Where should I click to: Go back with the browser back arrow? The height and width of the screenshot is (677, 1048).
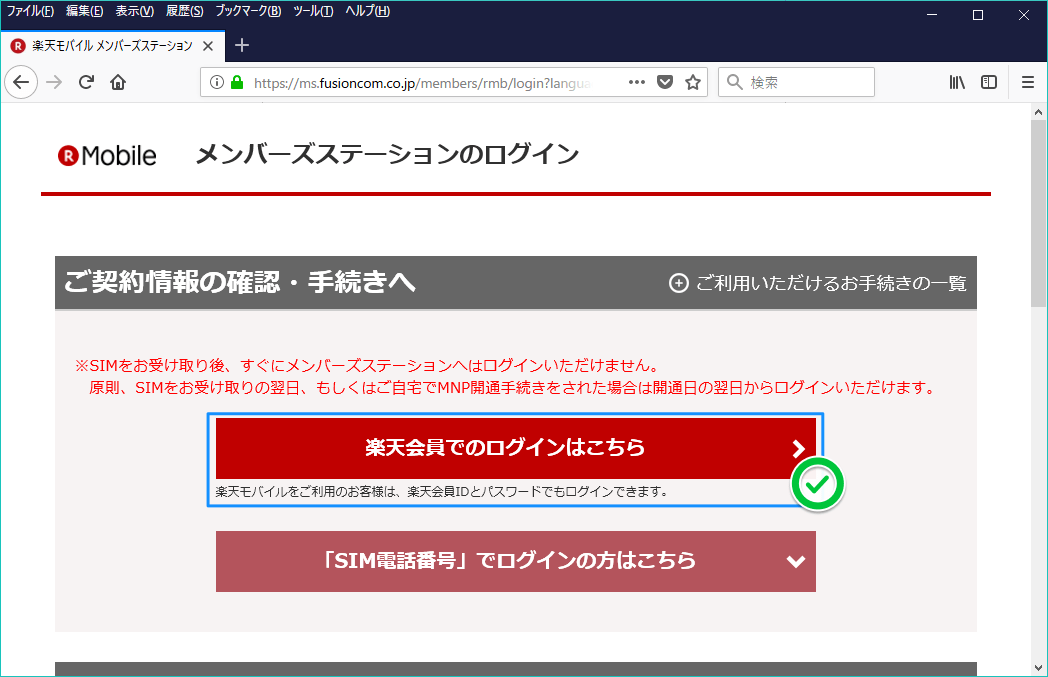(x=21, y=82)
